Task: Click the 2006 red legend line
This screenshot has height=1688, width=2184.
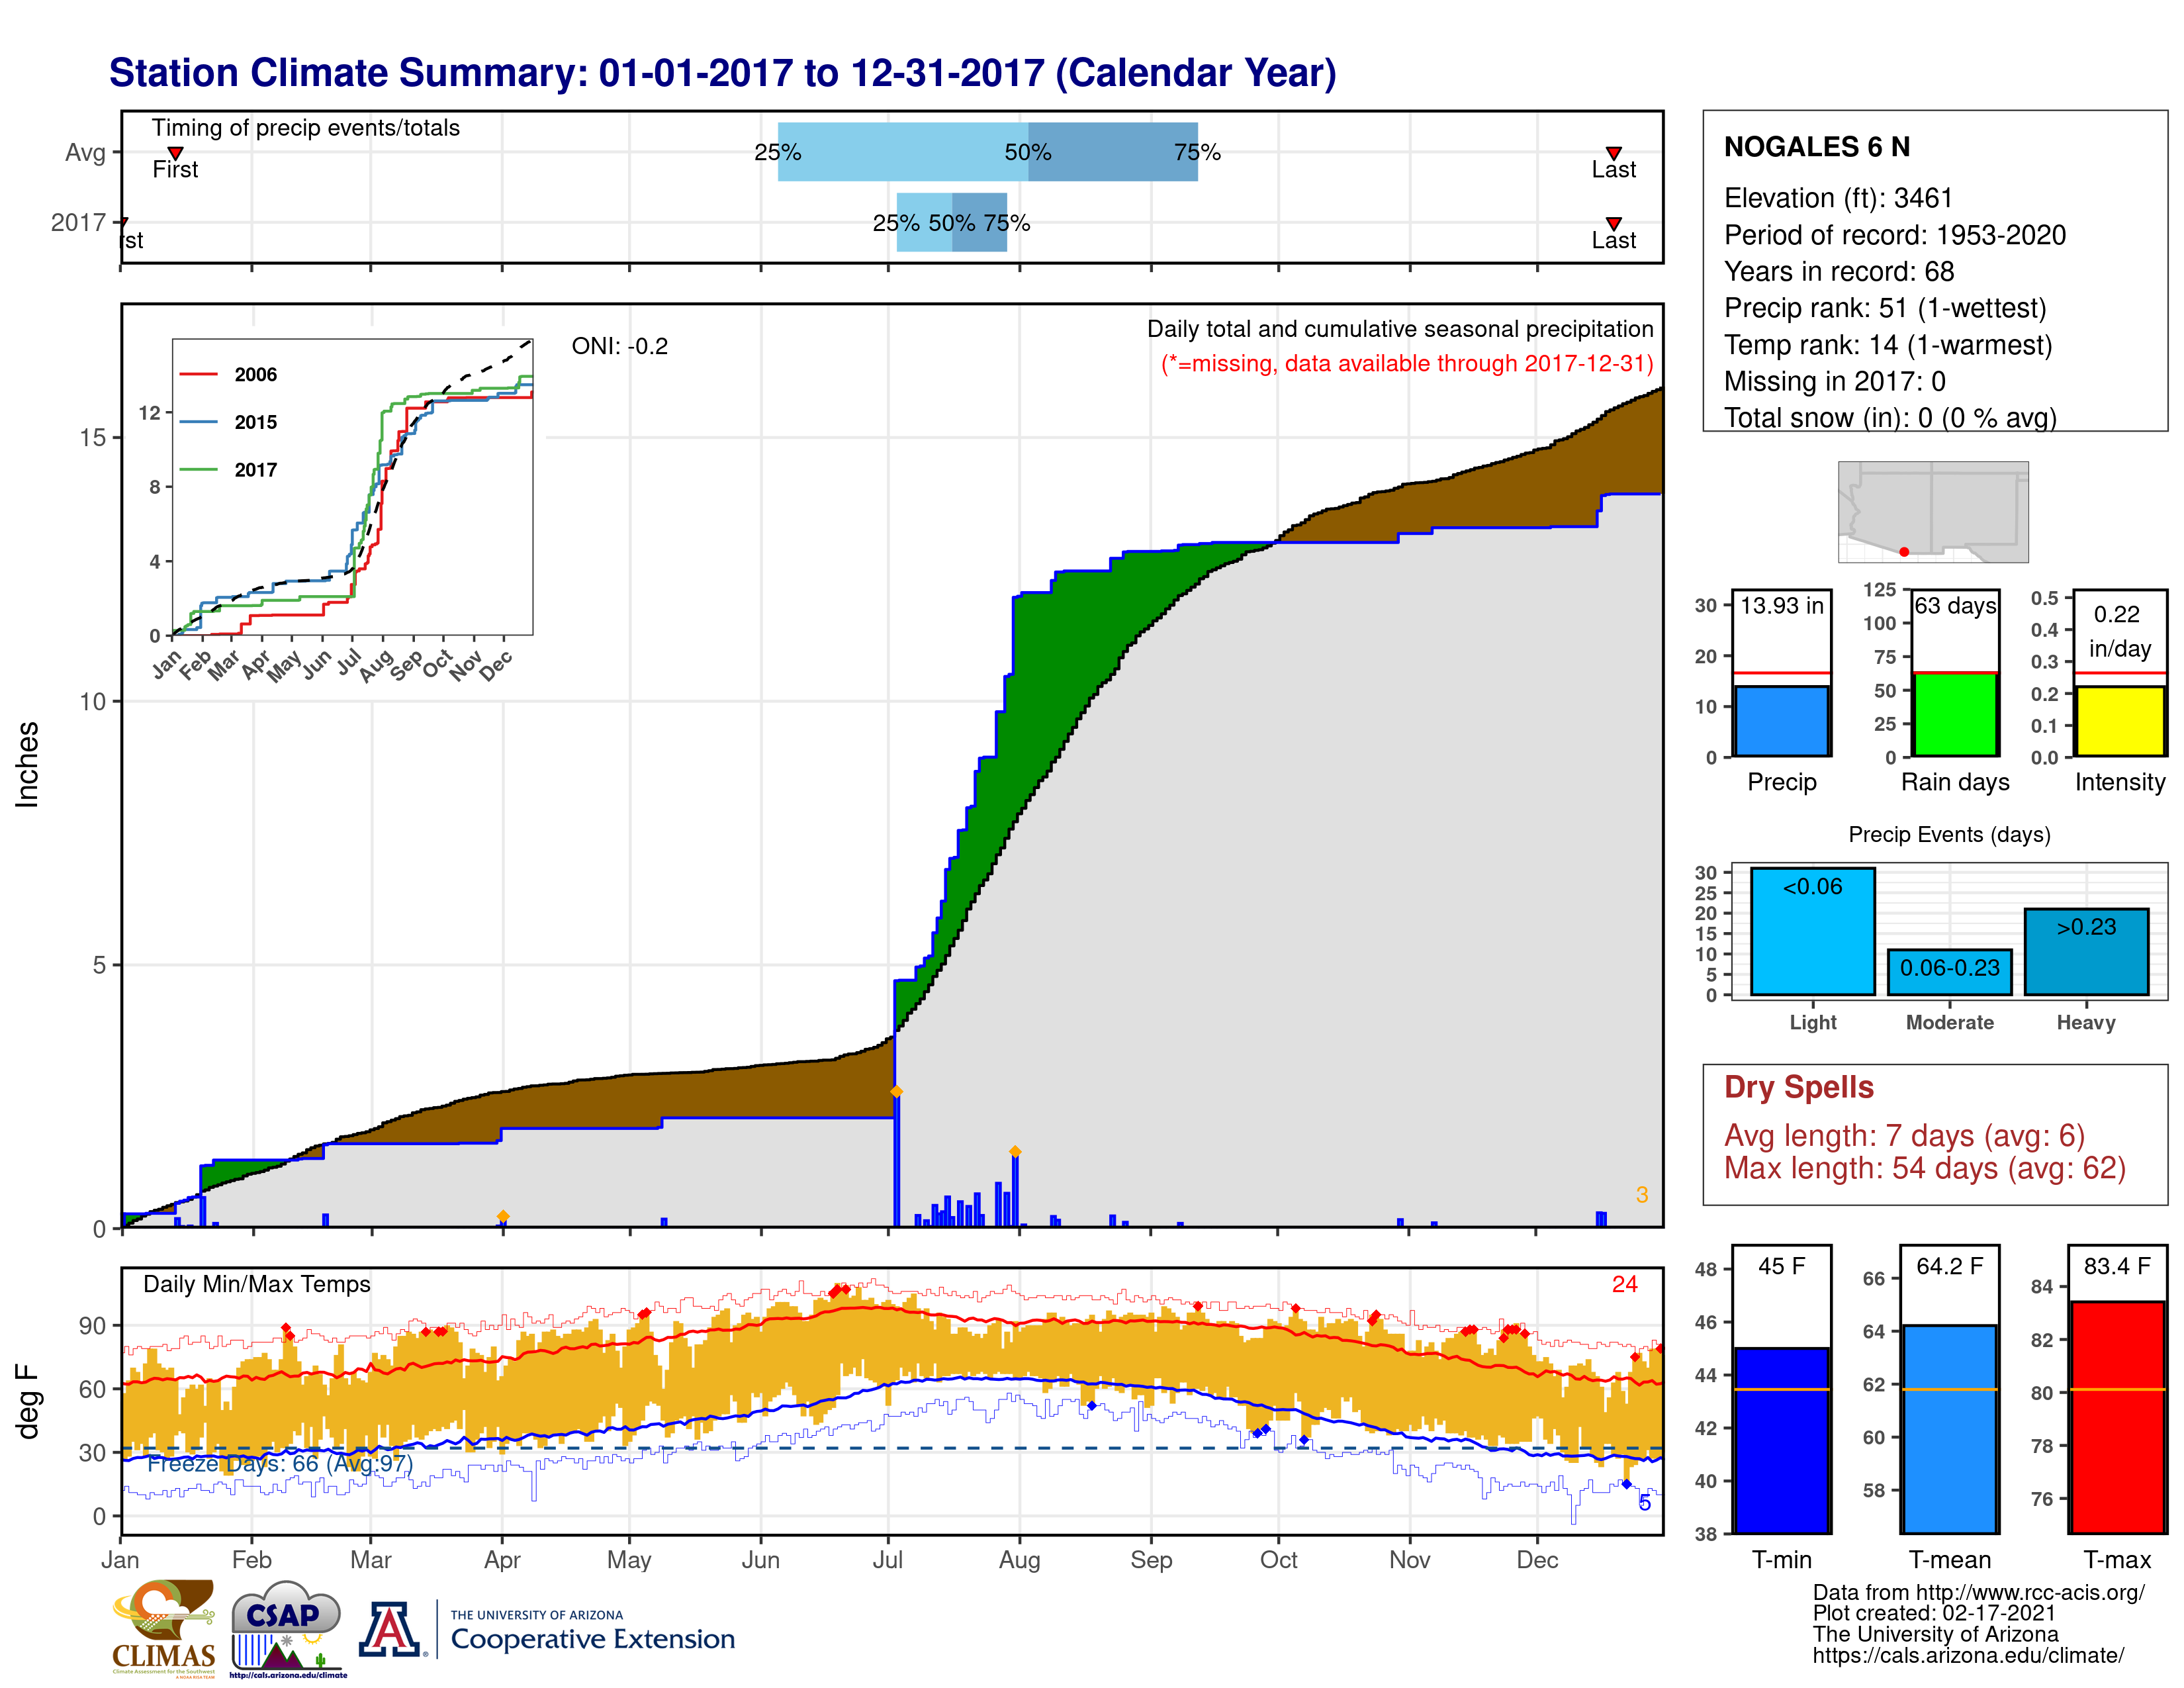Action: [x=198, y=374]
